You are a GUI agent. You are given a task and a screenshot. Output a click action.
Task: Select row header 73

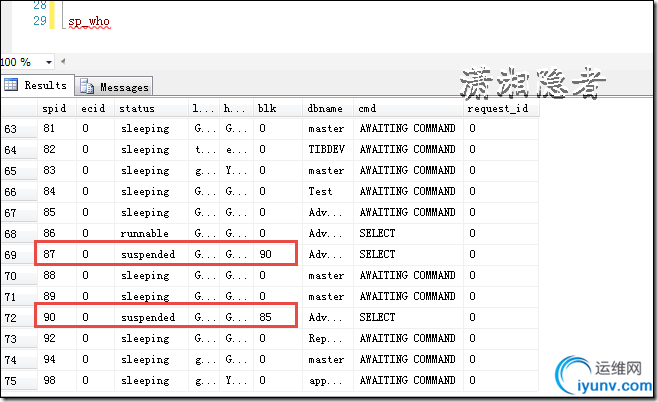pos(19,339)
